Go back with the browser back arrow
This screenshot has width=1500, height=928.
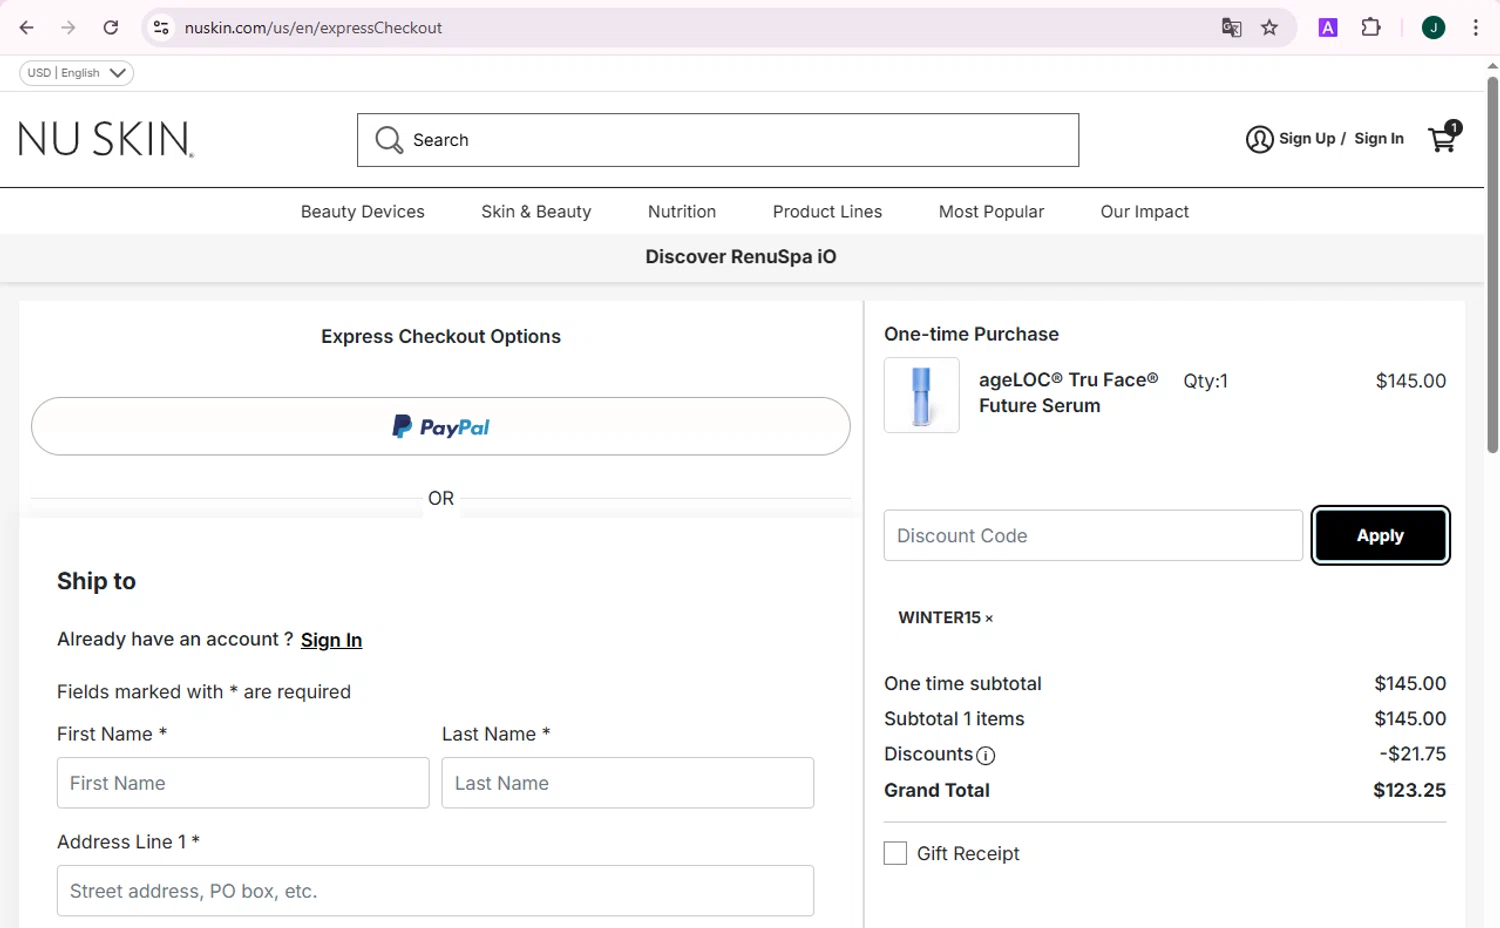(x=27, y=28)
